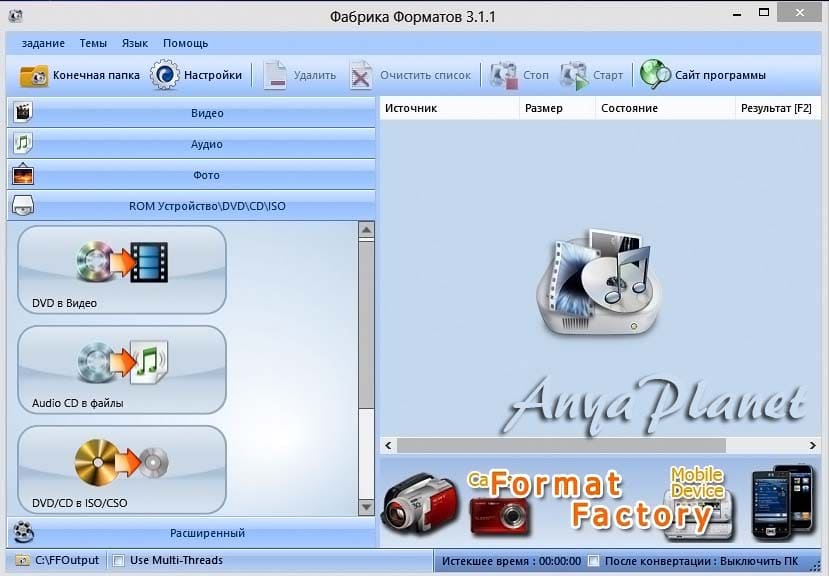Expand the Фото category
Viewport: 829px width, 576px height.
[191, 175]
